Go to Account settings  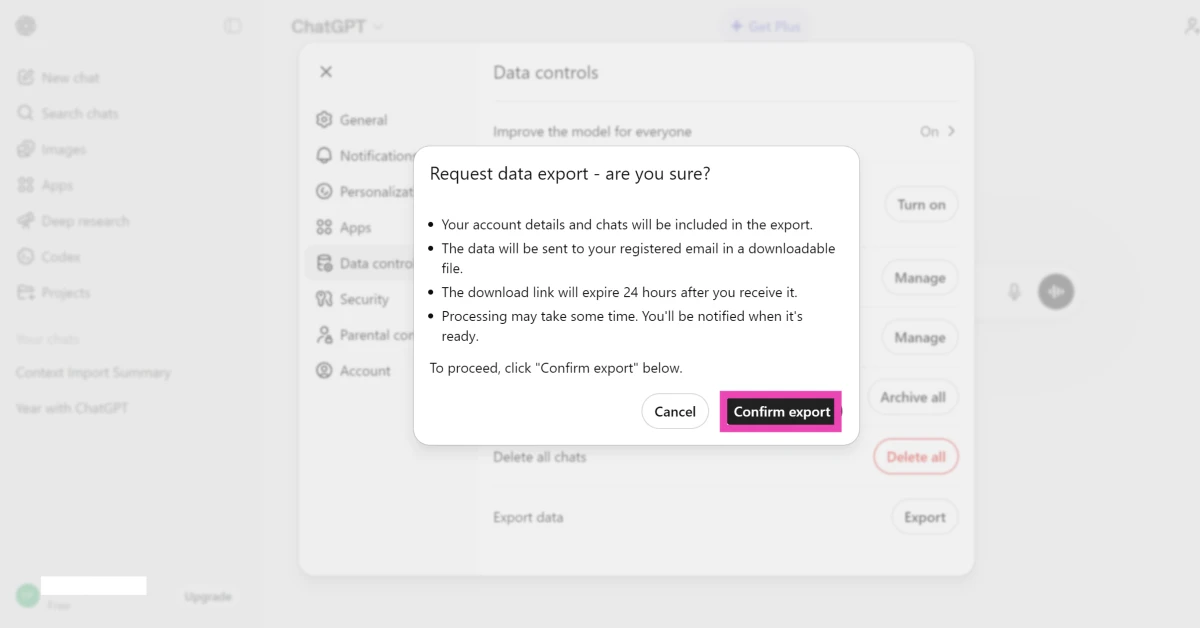[x=364, y=370]
